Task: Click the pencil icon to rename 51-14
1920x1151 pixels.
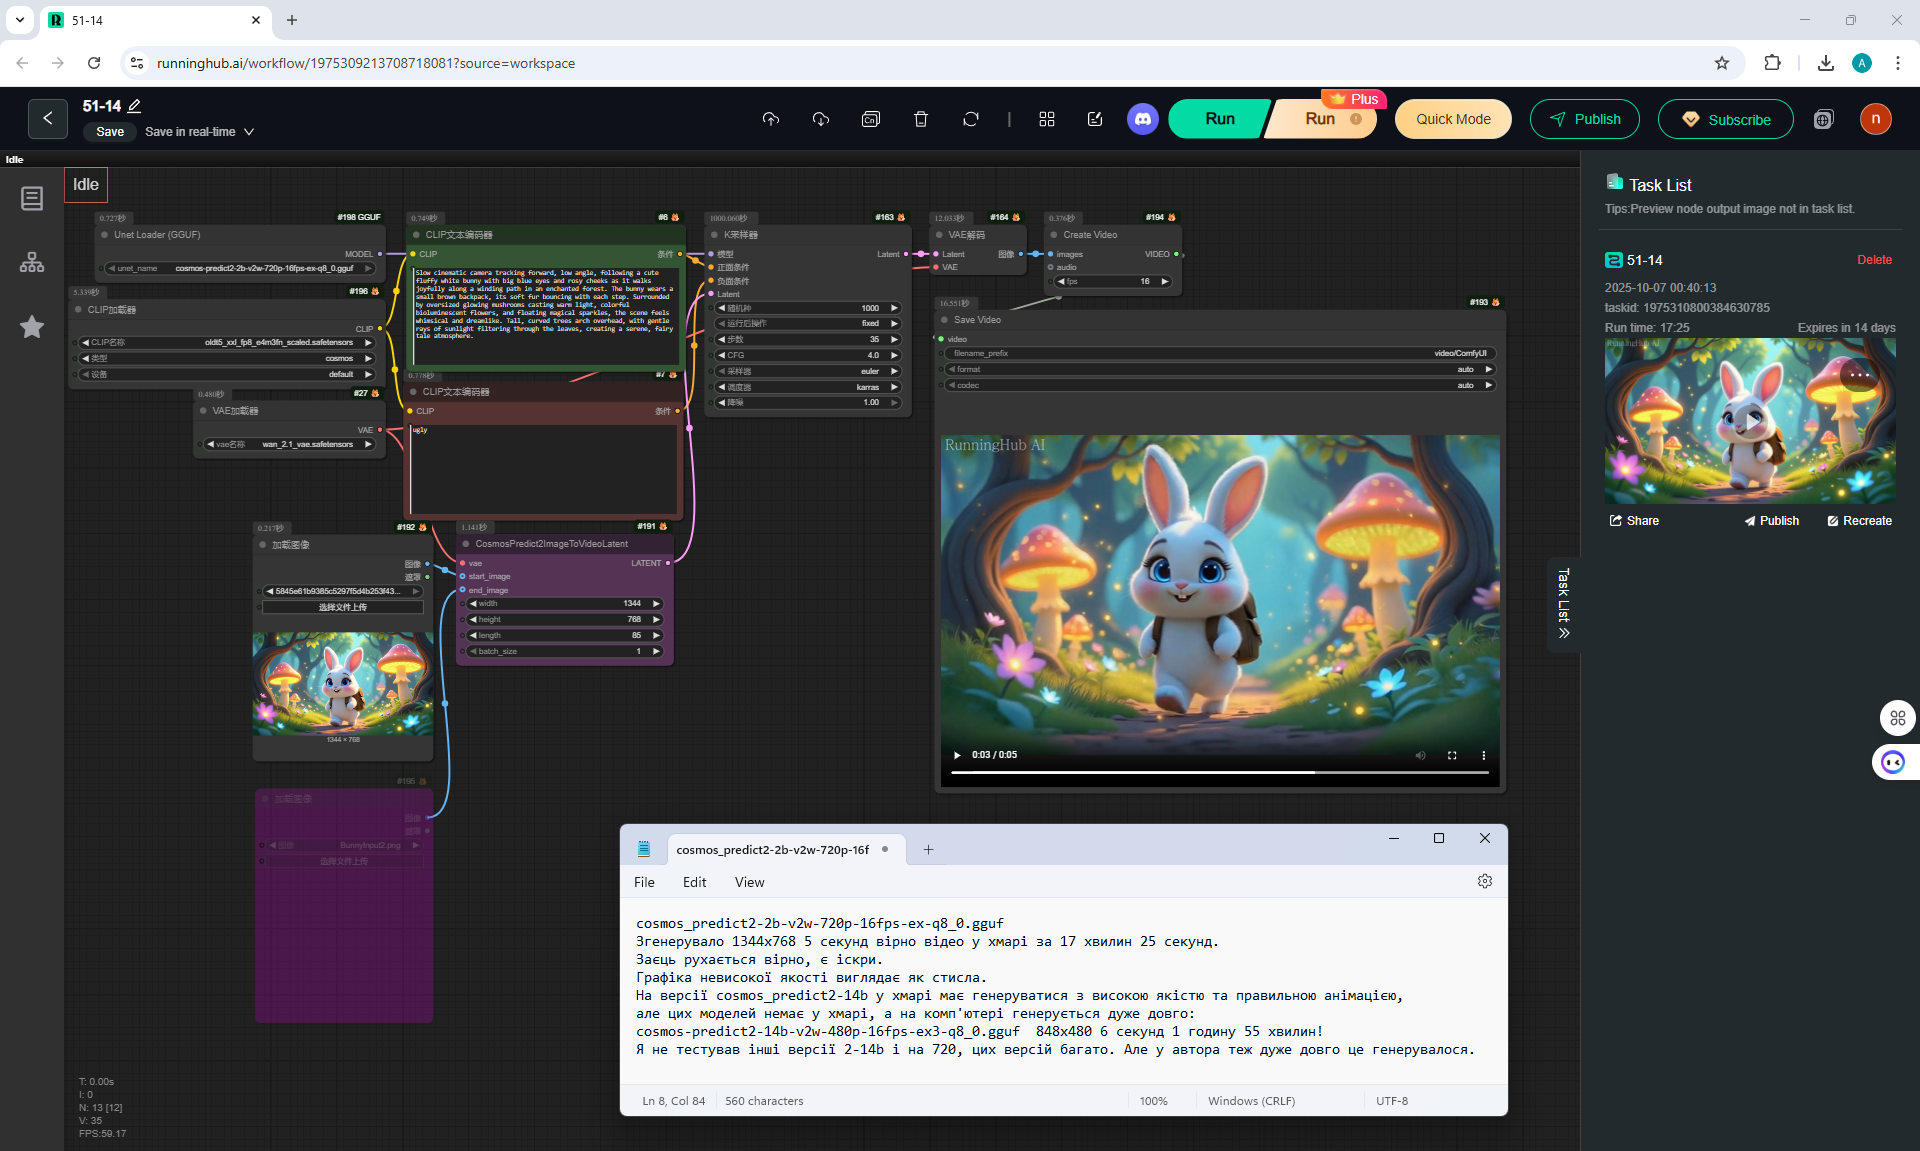Action: tap(135, 106)
